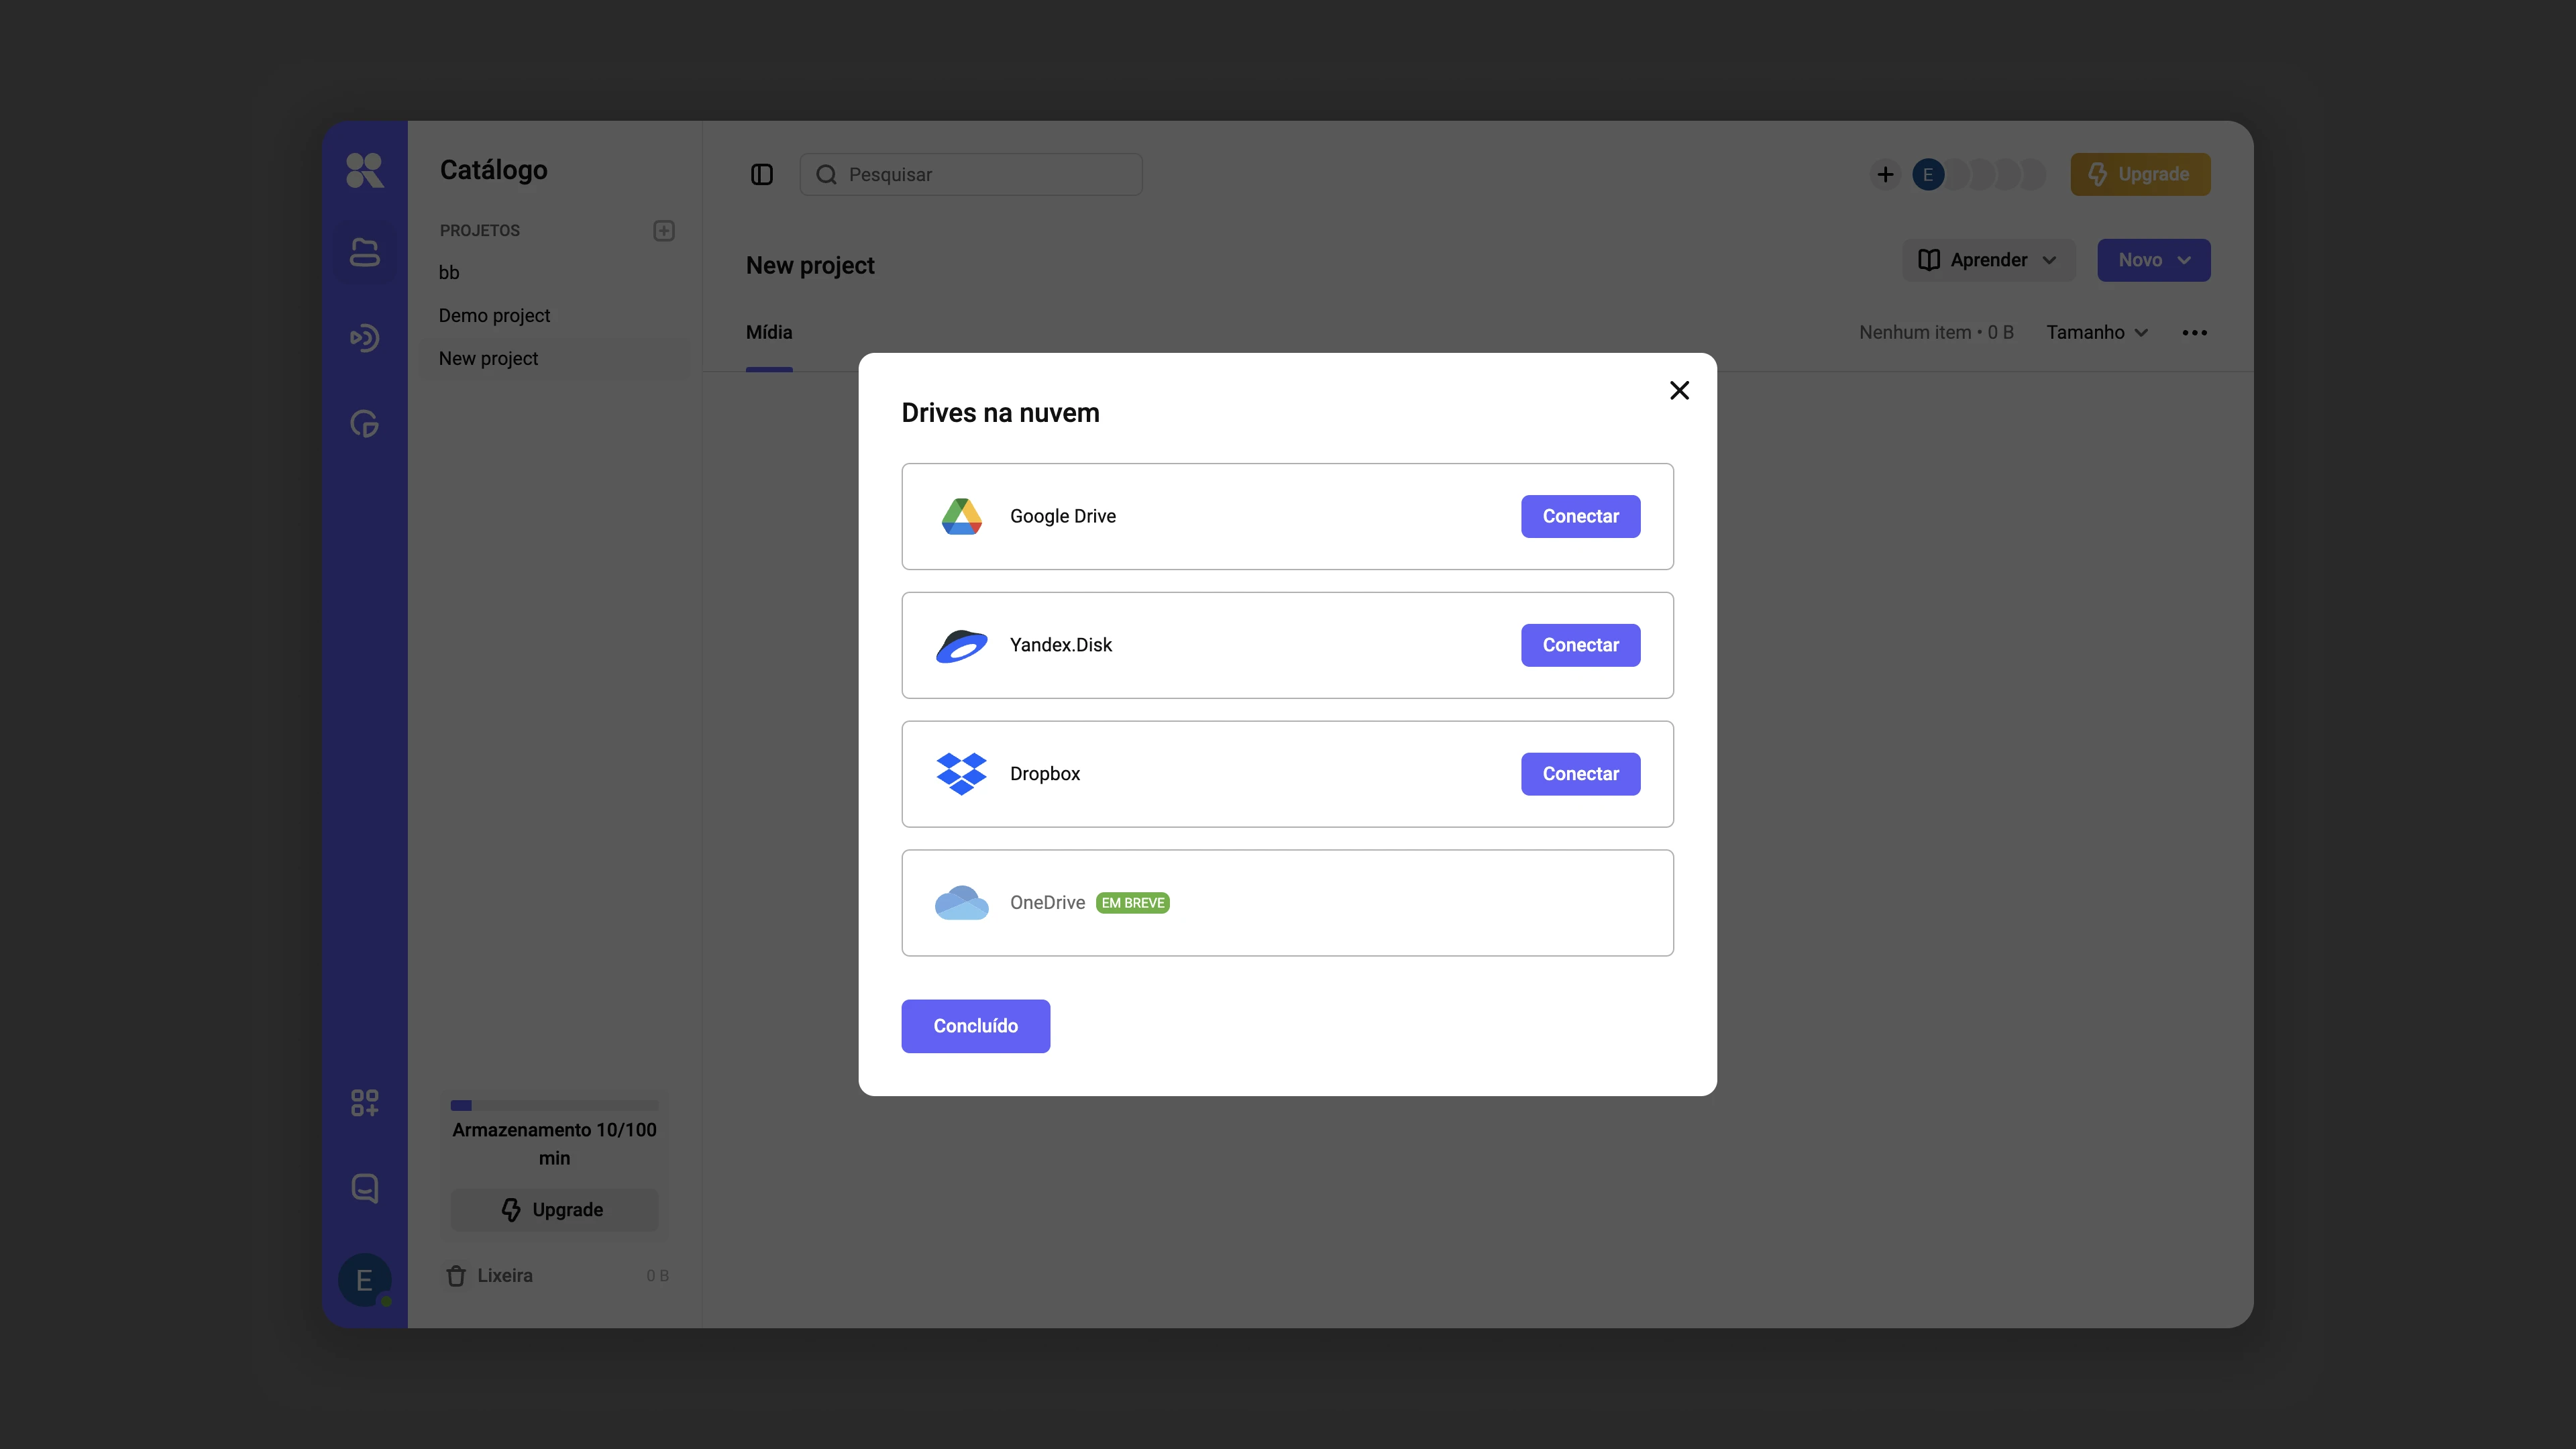The height and width of the screenshot is (1449, 2576).
Task: Click the storage usage progress bar
Action: coord(555,1106)
